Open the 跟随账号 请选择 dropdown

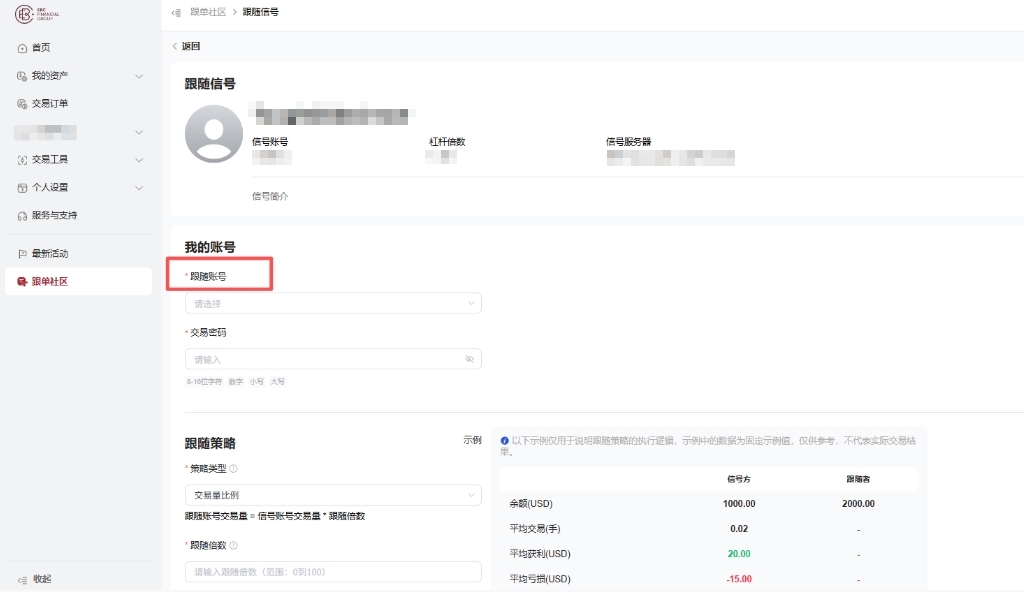pyautogui.click(x=333, y=303)
